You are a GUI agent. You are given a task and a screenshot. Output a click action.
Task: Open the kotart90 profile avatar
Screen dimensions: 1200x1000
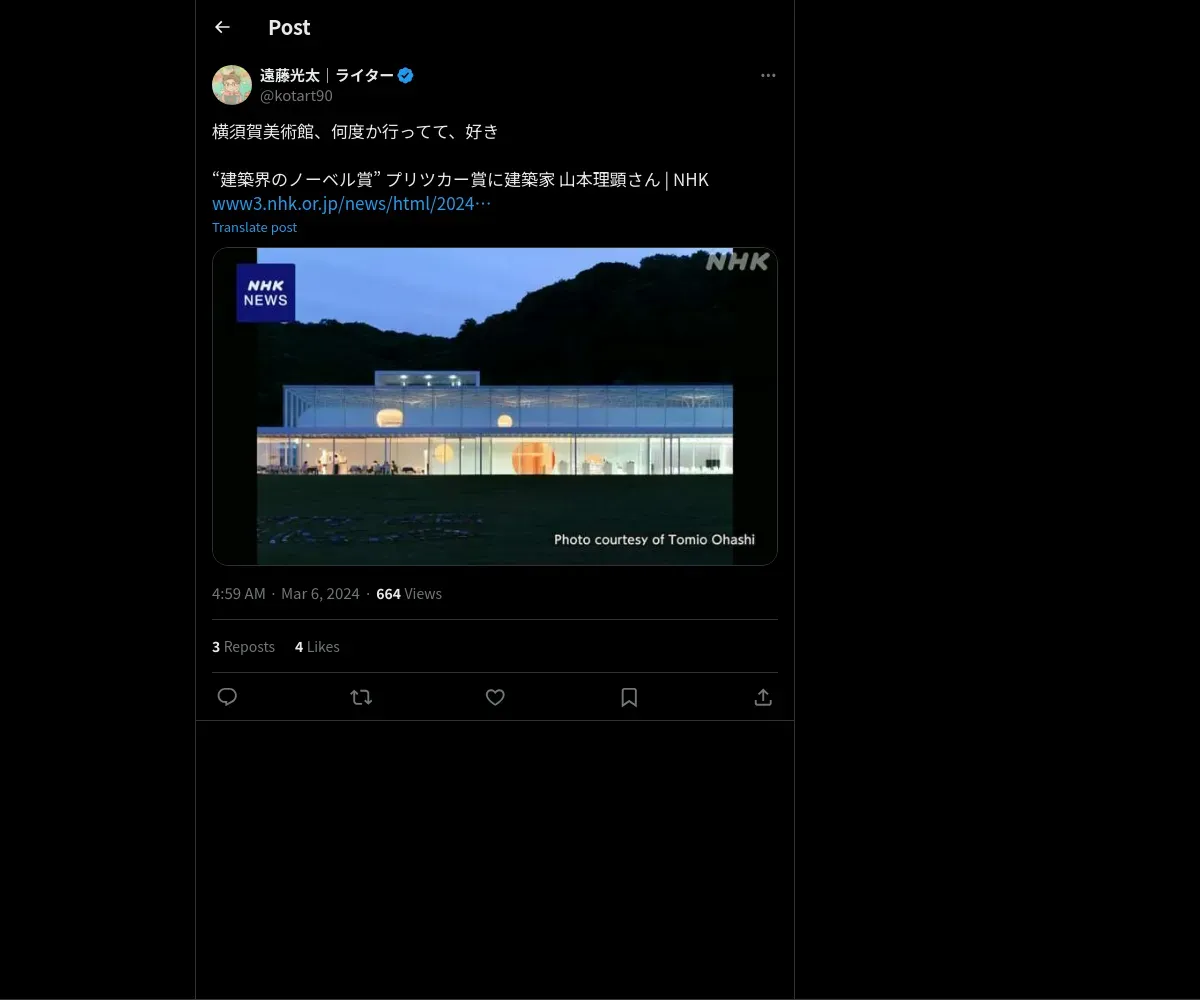(232, 85)
